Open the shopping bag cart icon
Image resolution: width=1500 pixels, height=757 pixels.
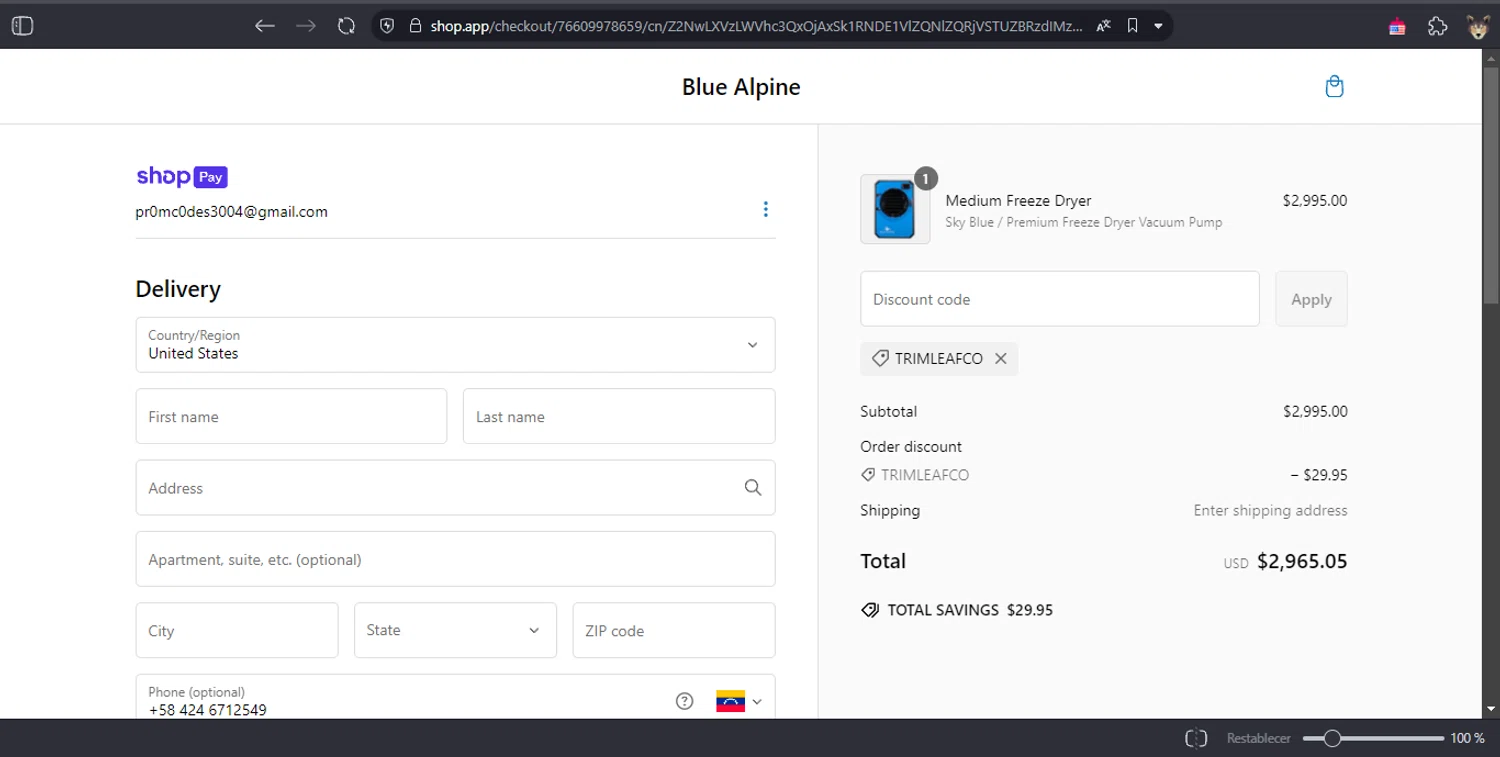(1334, 87)
